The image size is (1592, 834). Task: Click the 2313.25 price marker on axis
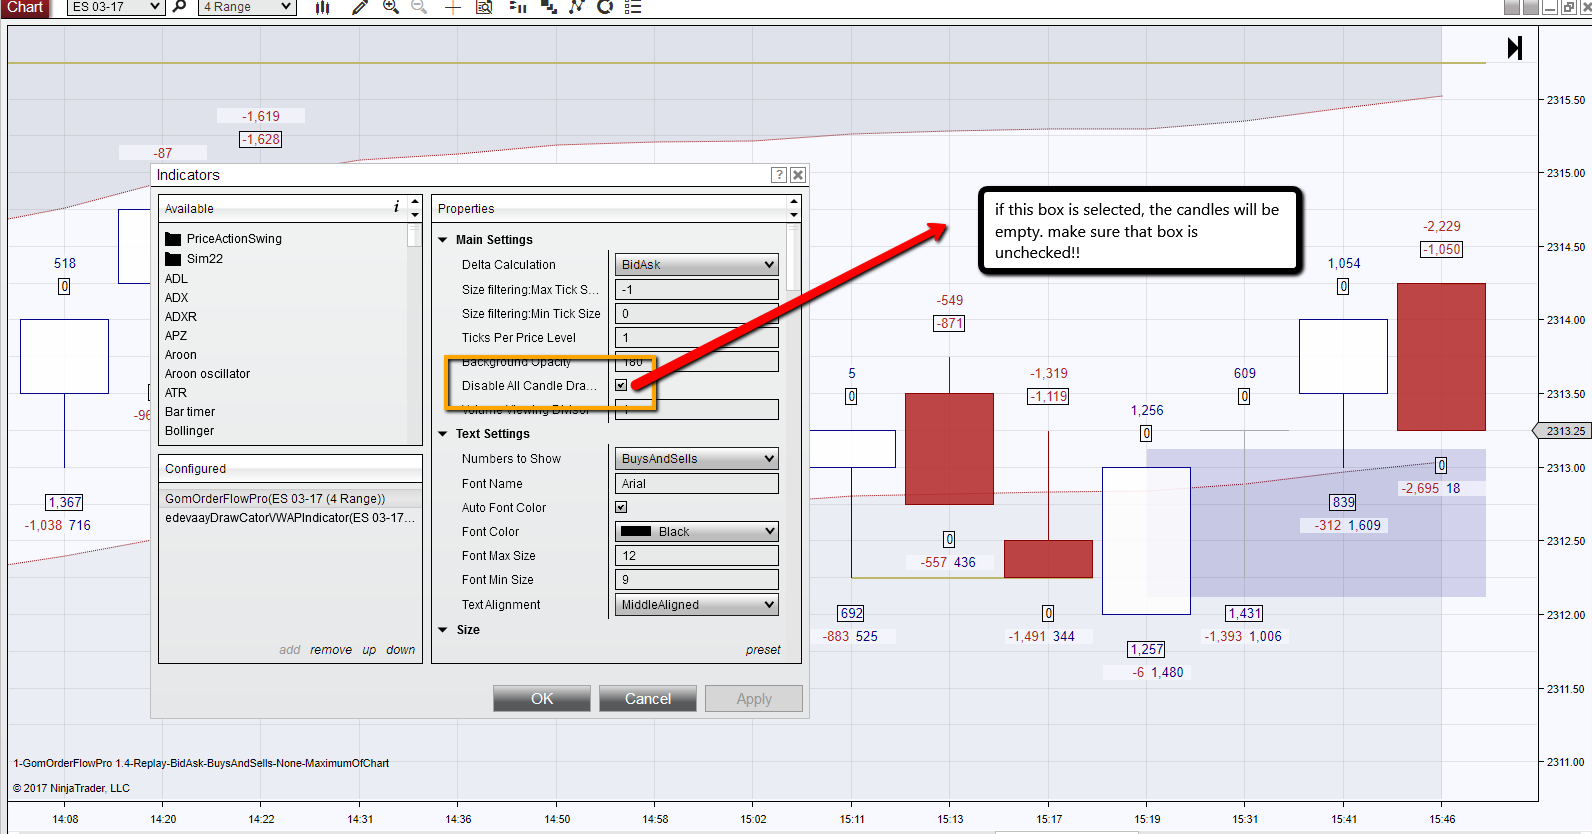(1563, 431)
